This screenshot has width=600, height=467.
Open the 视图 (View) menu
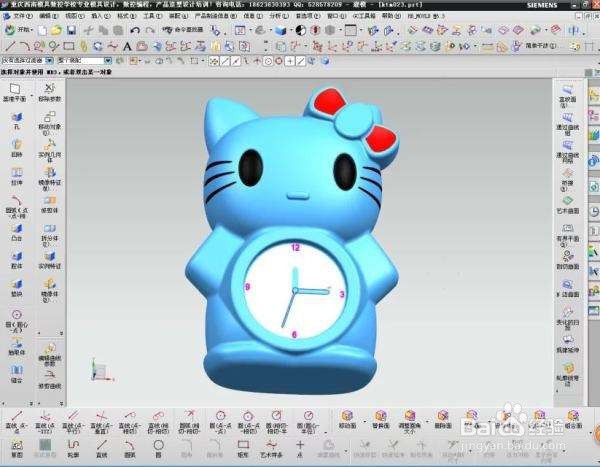pos(74,16)
